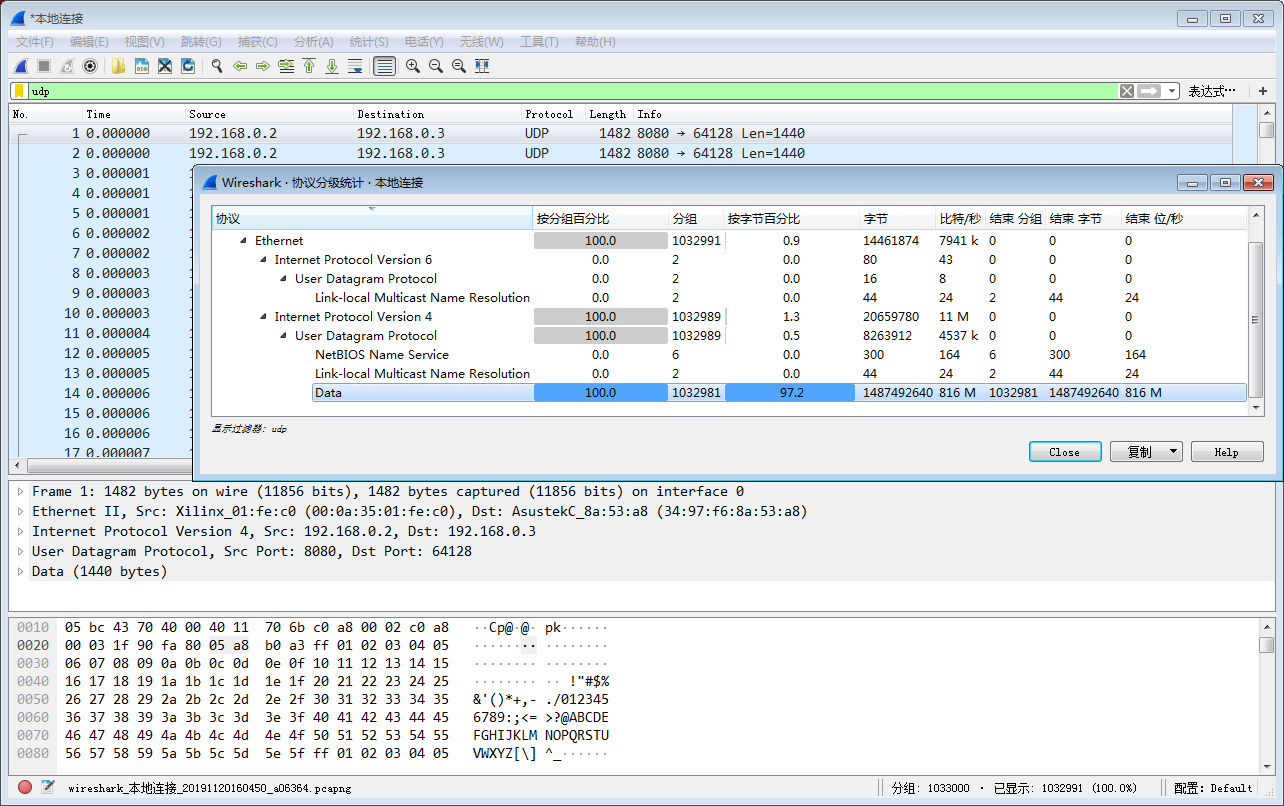Find a packet using the magnifier icon
This screenshot has height=806, width=1284.
click(216, 66)
